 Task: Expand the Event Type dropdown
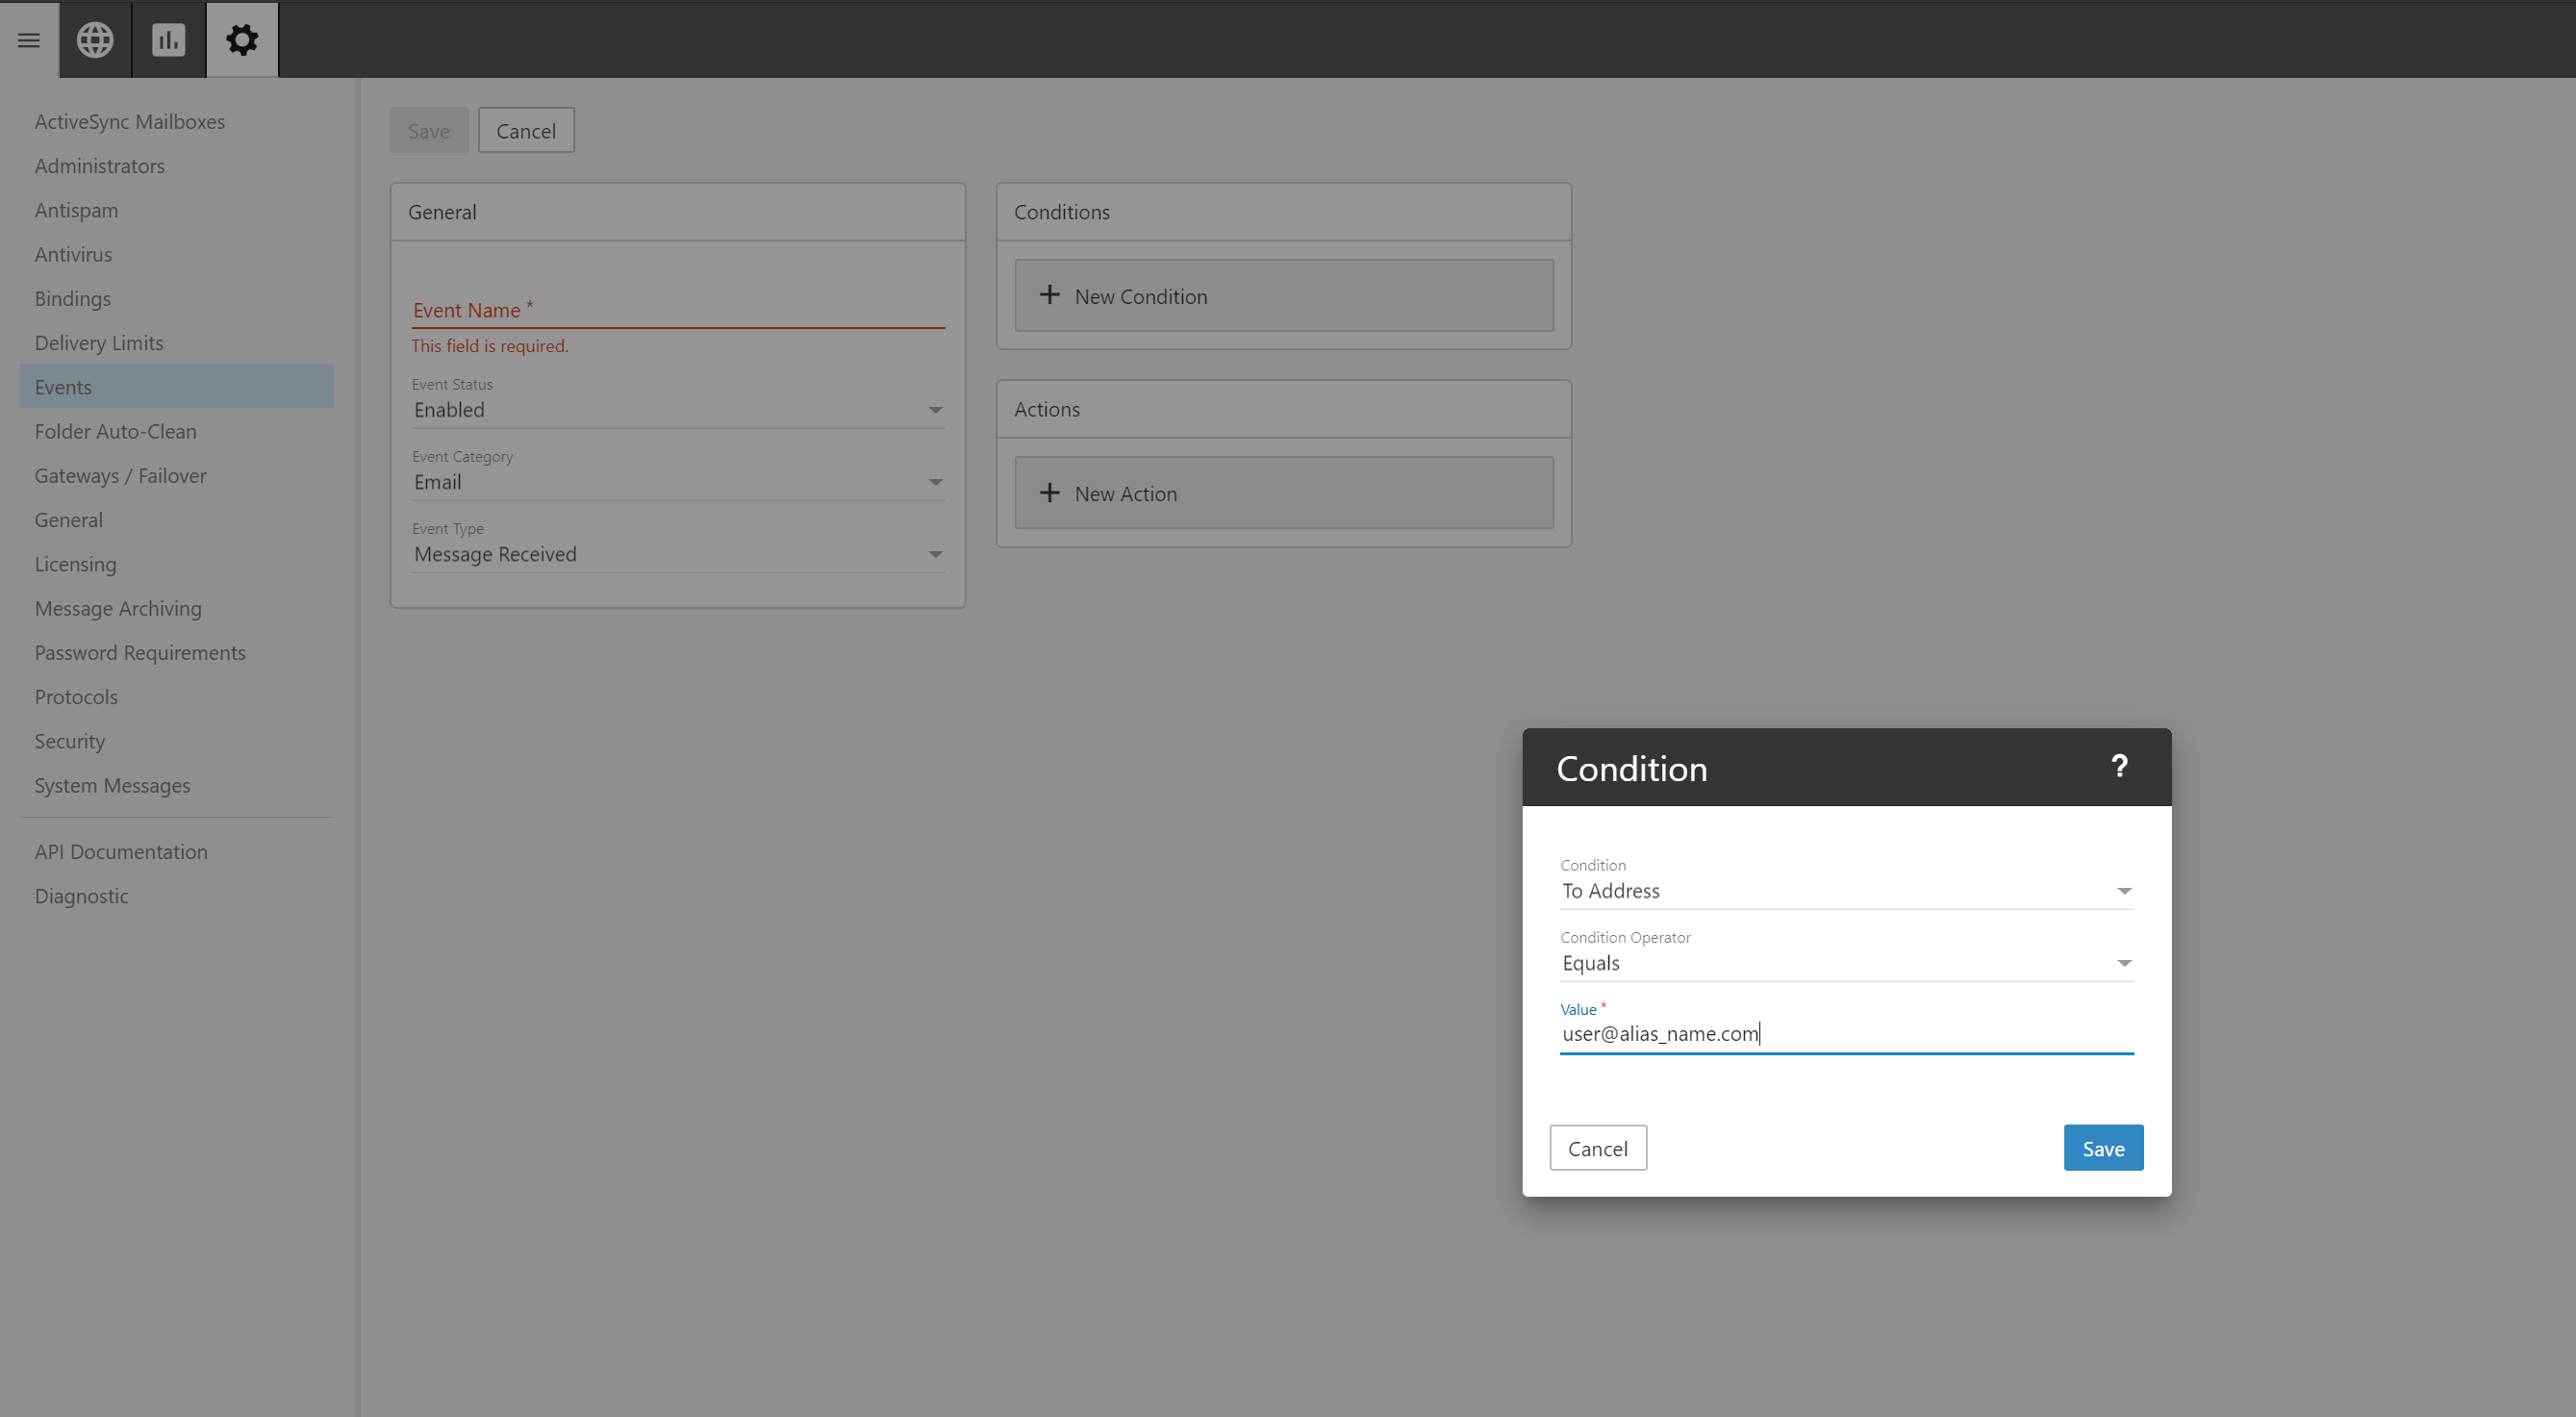tap(677, 554)
